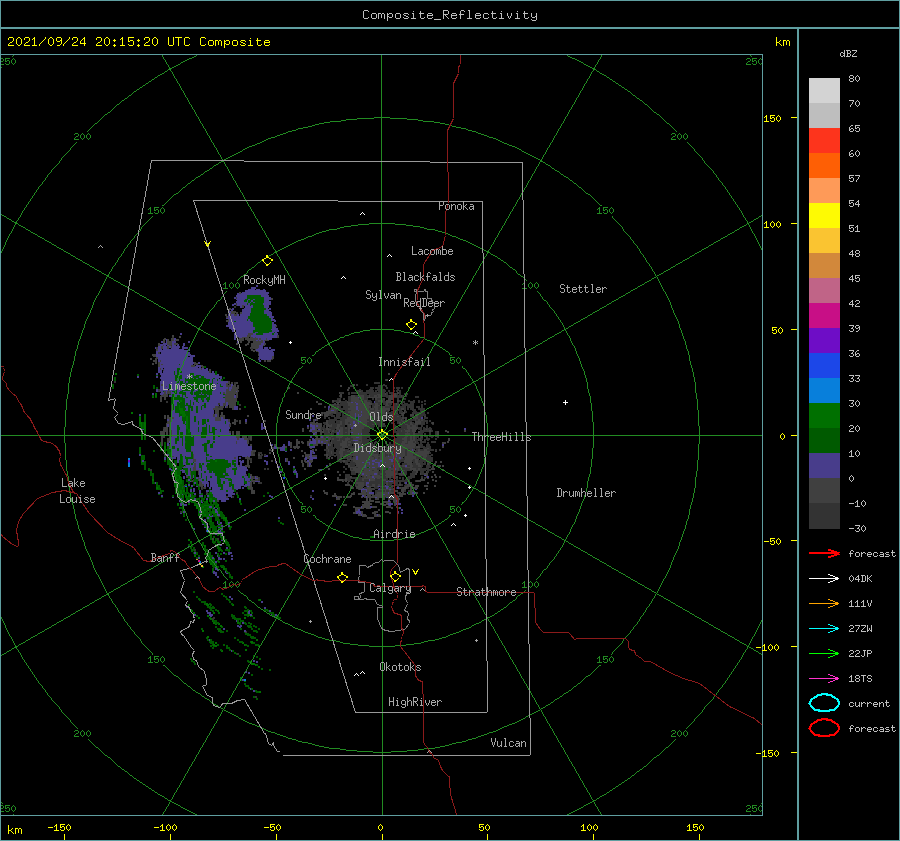Click the Lake Louise label

point(77,491)
